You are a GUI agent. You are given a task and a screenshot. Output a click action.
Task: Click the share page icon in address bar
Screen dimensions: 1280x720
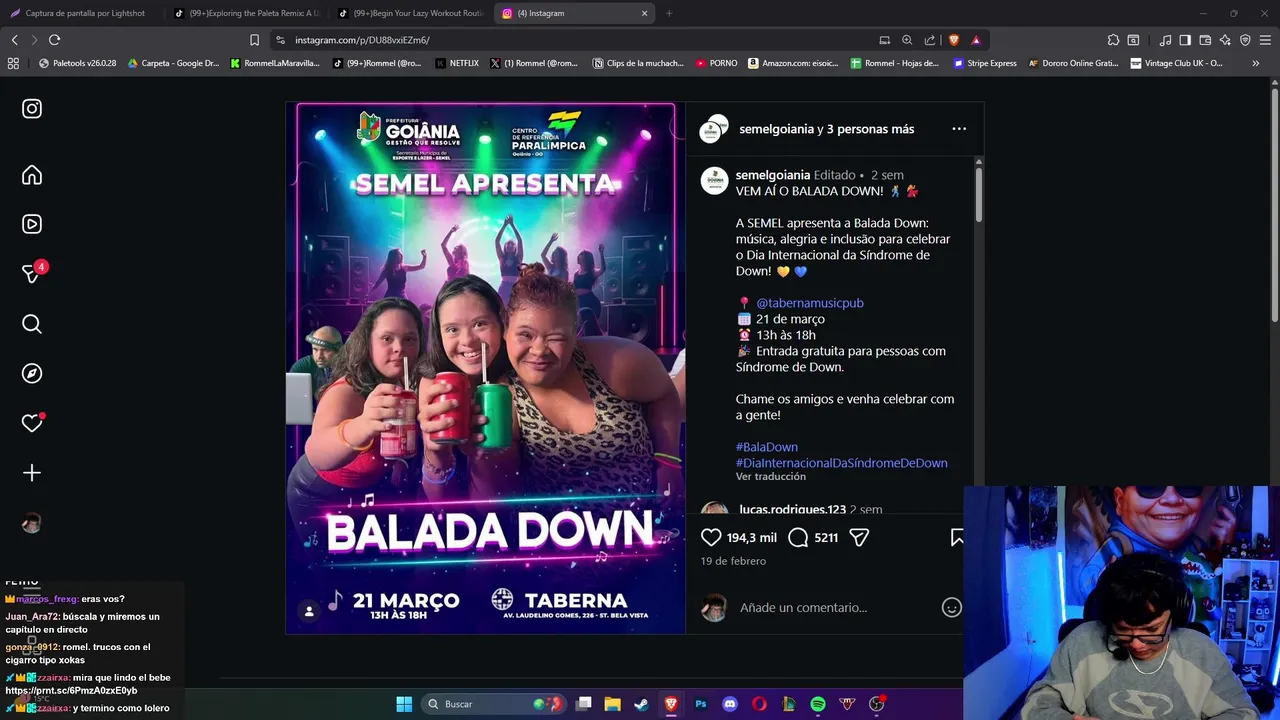[x=930, y=40]
